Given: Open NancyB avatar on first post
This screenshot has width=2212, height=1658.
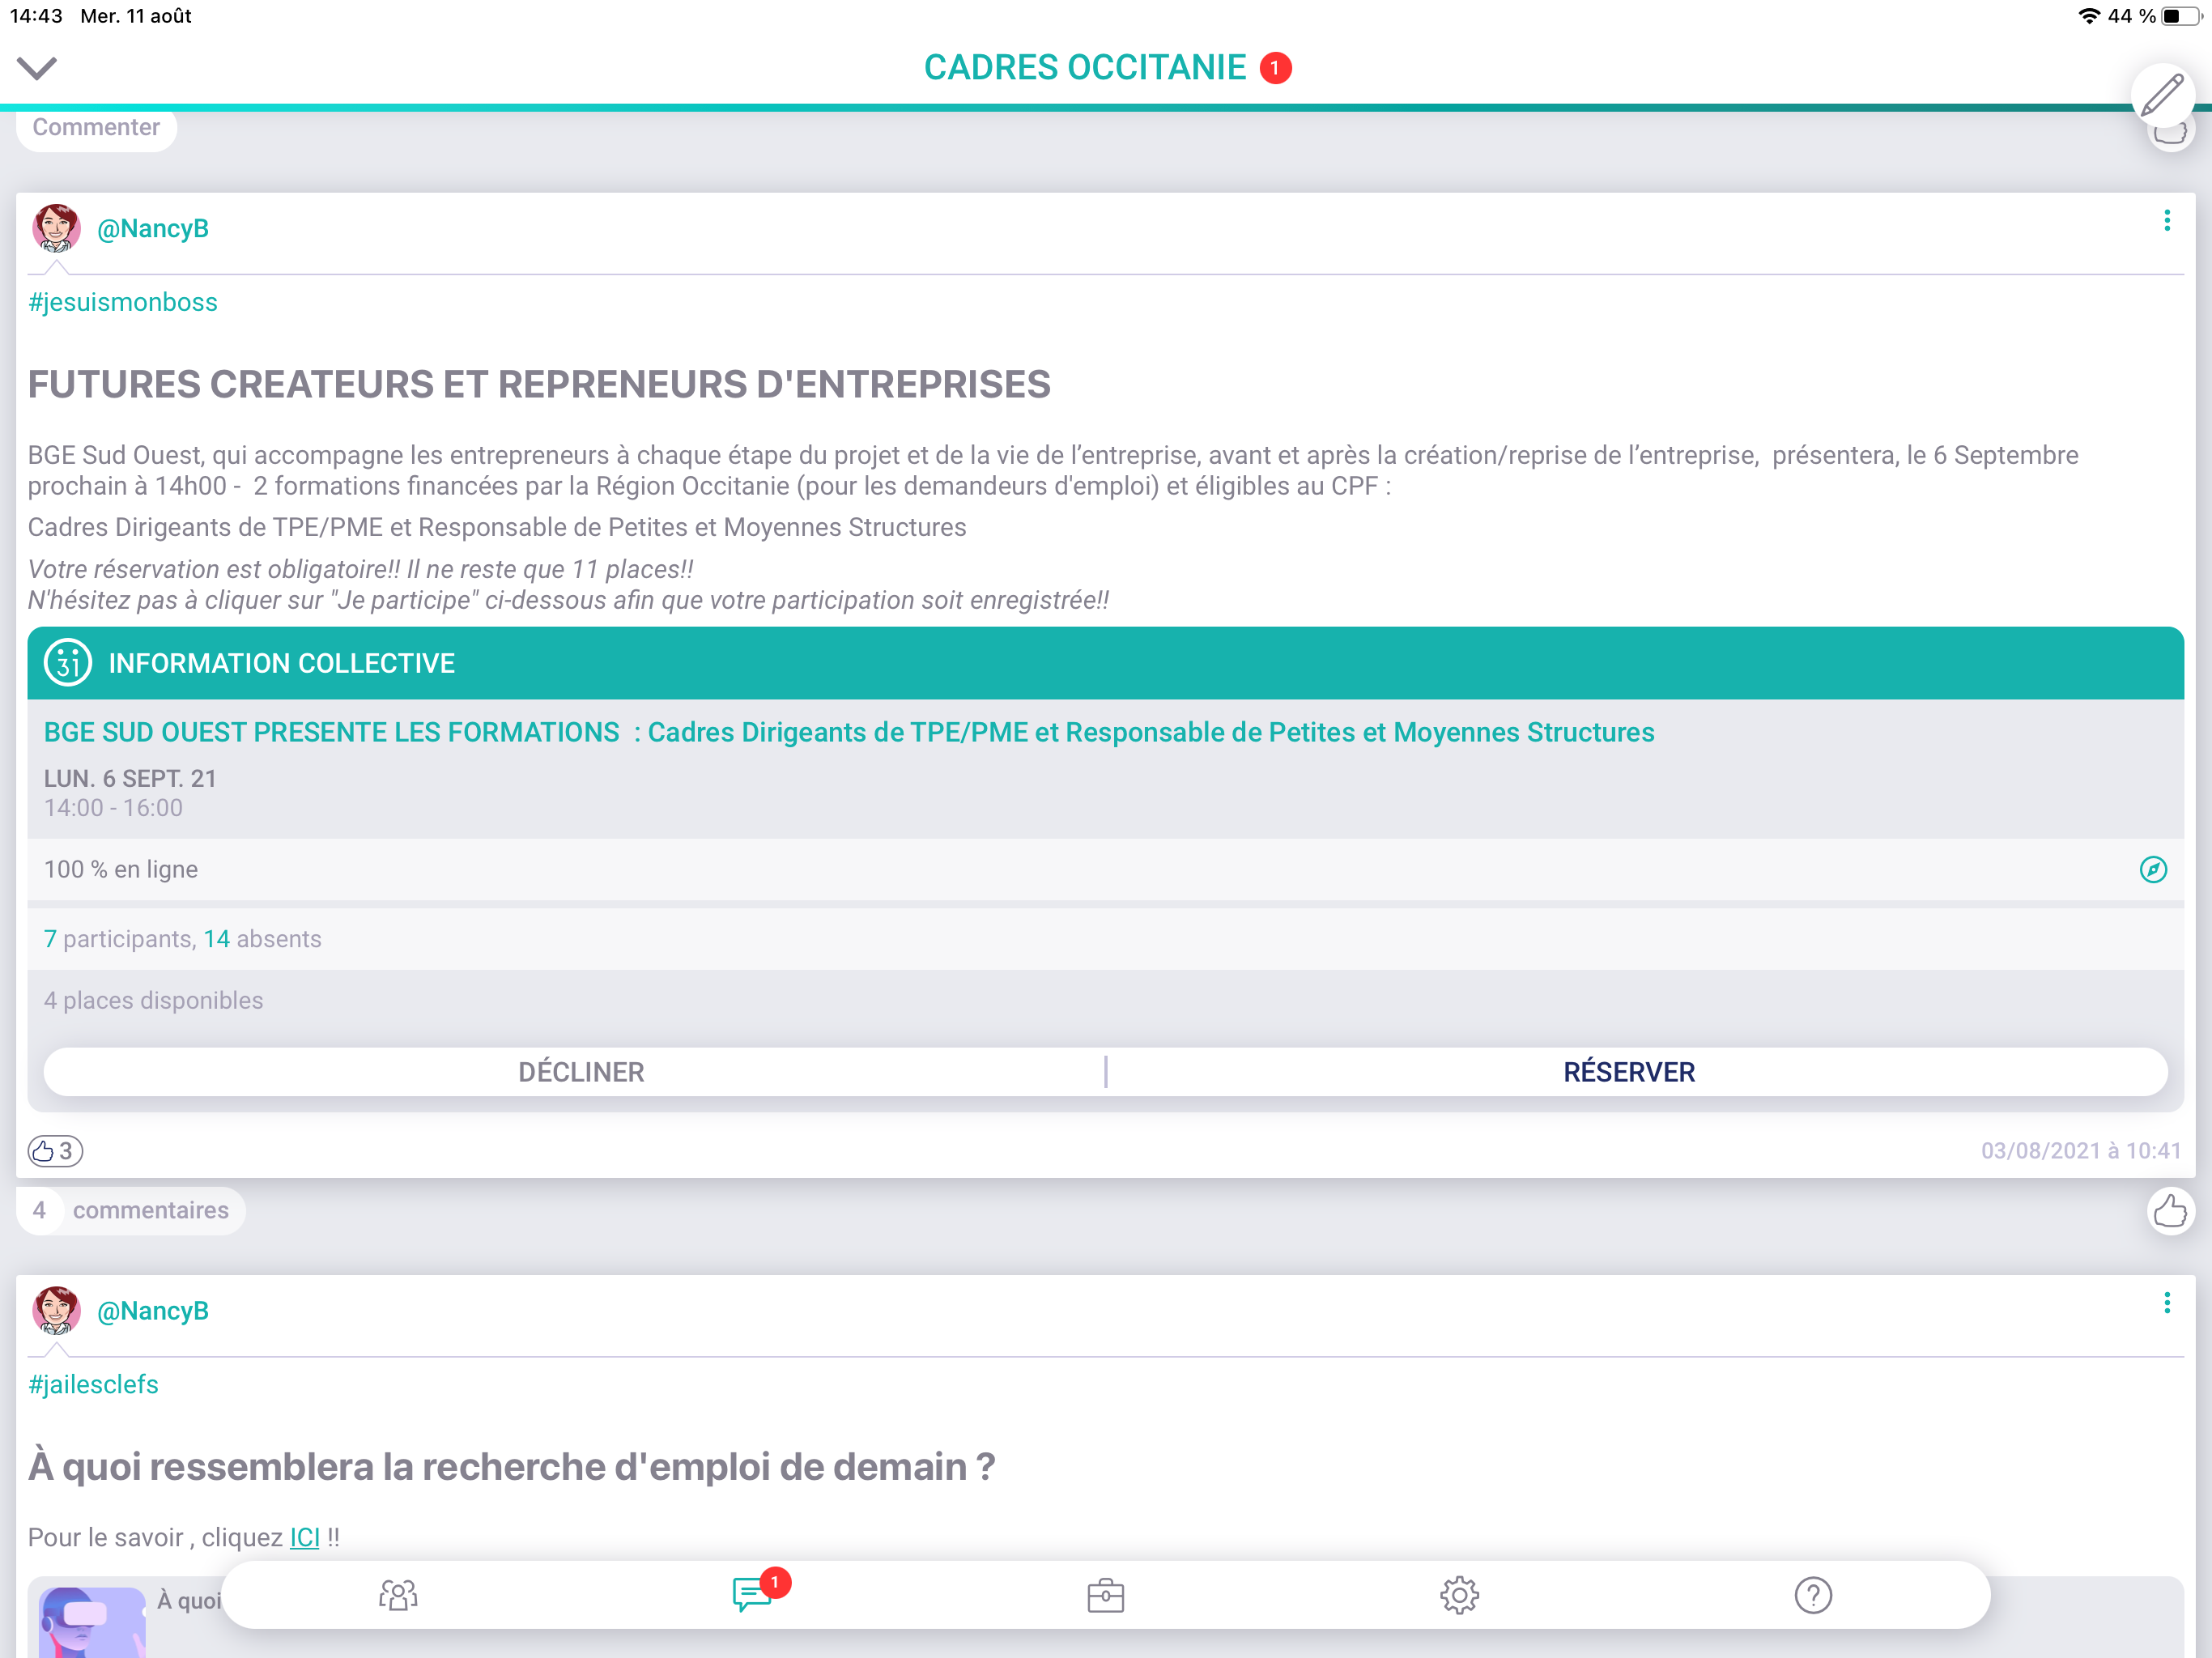Looking at the screenshot, I should (56, 228).
